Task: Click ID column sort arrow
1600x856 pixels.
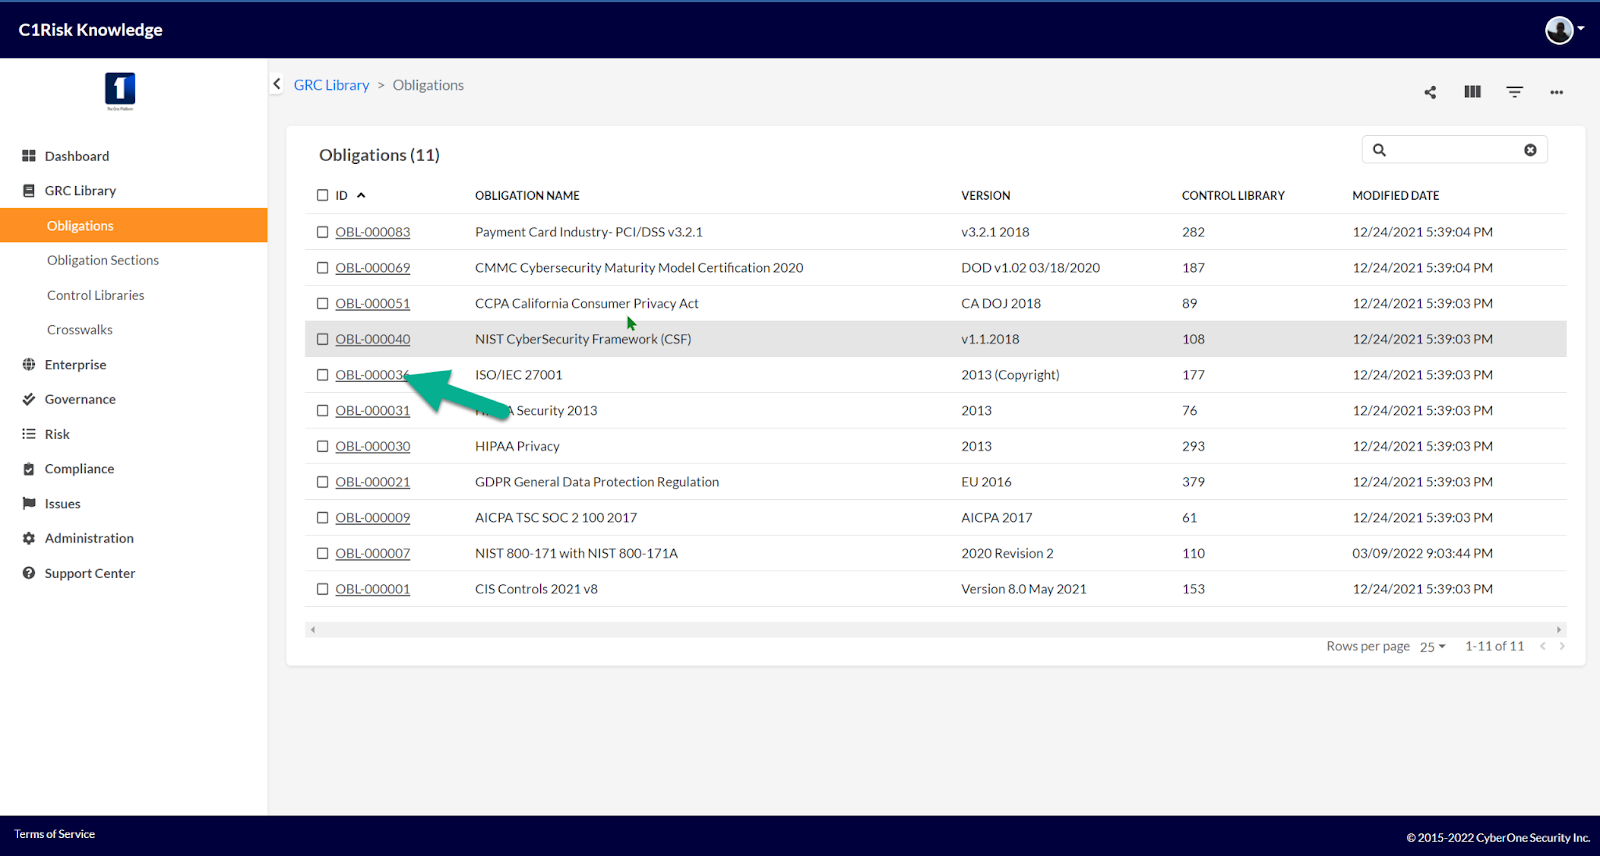Action: pyautogui.click(x=361, y=196)
